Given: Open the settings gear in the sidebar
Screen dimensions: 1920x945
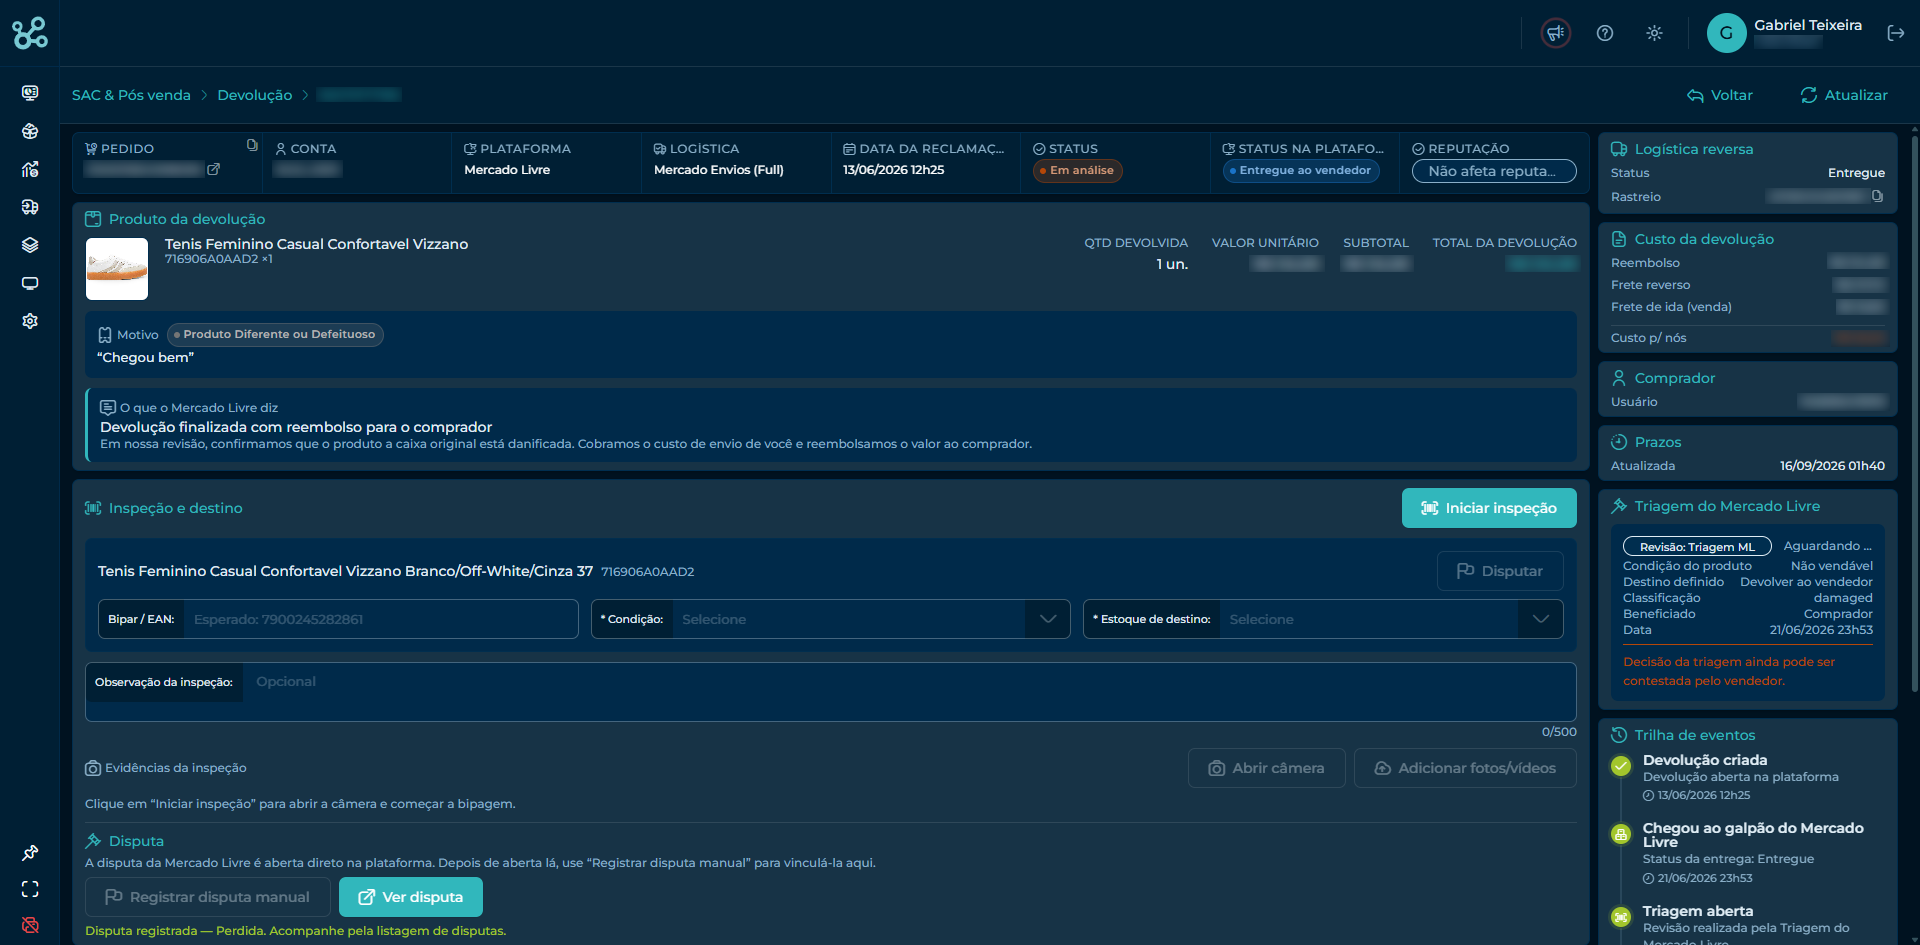Looking at the screenshot, I should (x=30, y=321).
